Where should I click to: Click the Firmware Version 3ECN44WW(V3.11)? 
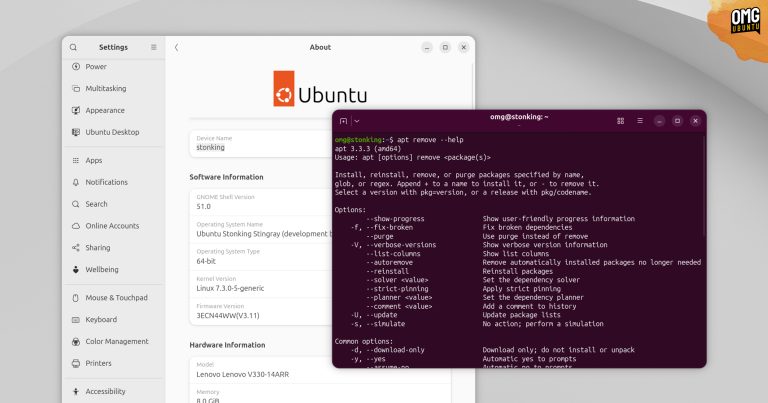[x=228, y=316]
